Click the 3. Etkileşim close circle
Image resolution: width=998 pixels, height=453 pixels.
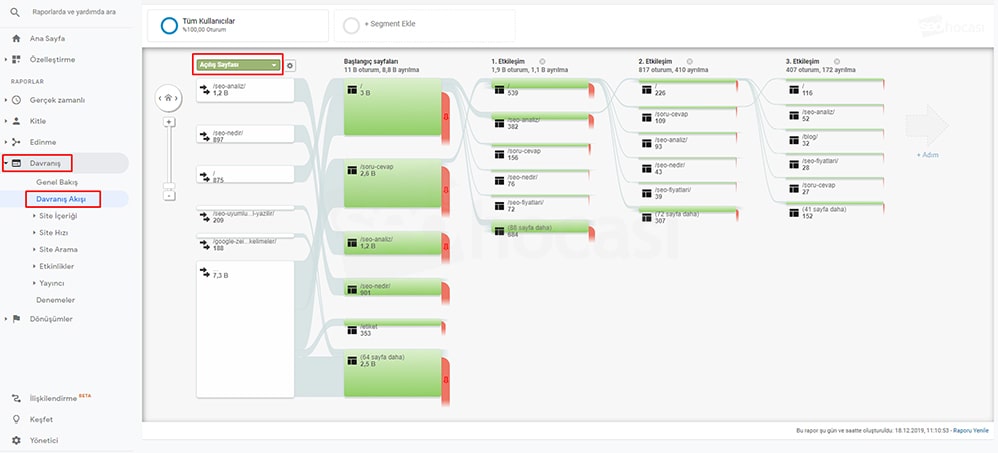(838, 61)
